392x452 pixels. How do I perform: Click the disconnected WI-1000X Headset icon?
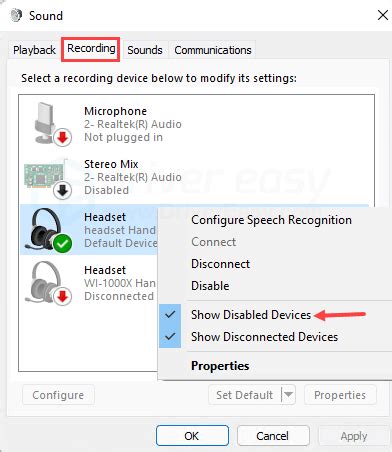(x=48, y=283)
